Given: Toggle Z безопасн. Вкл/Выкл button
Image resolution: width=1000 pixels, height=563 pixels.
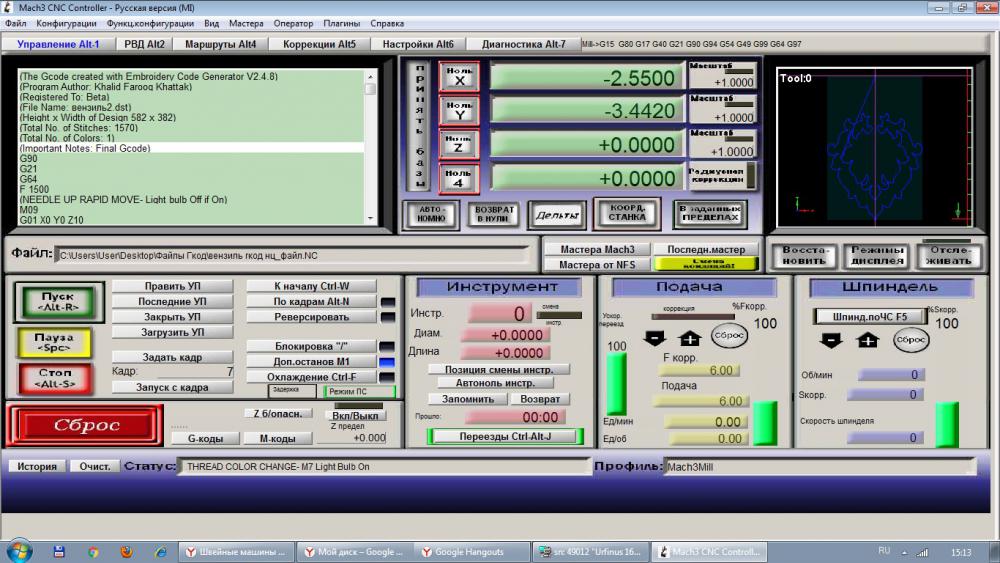Looking at the screenshot, I should [x=355, y=415].
